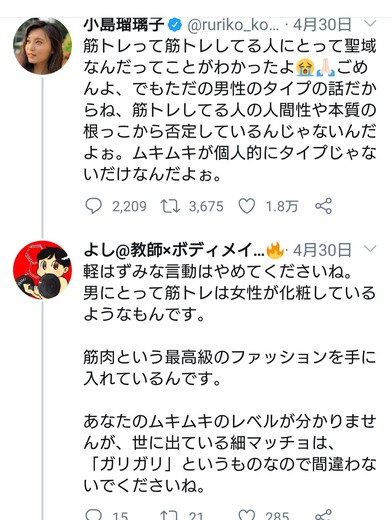Like よし's tweet with 285 likes
Viewport: 392px width, 520px height.
pos(247,515)
